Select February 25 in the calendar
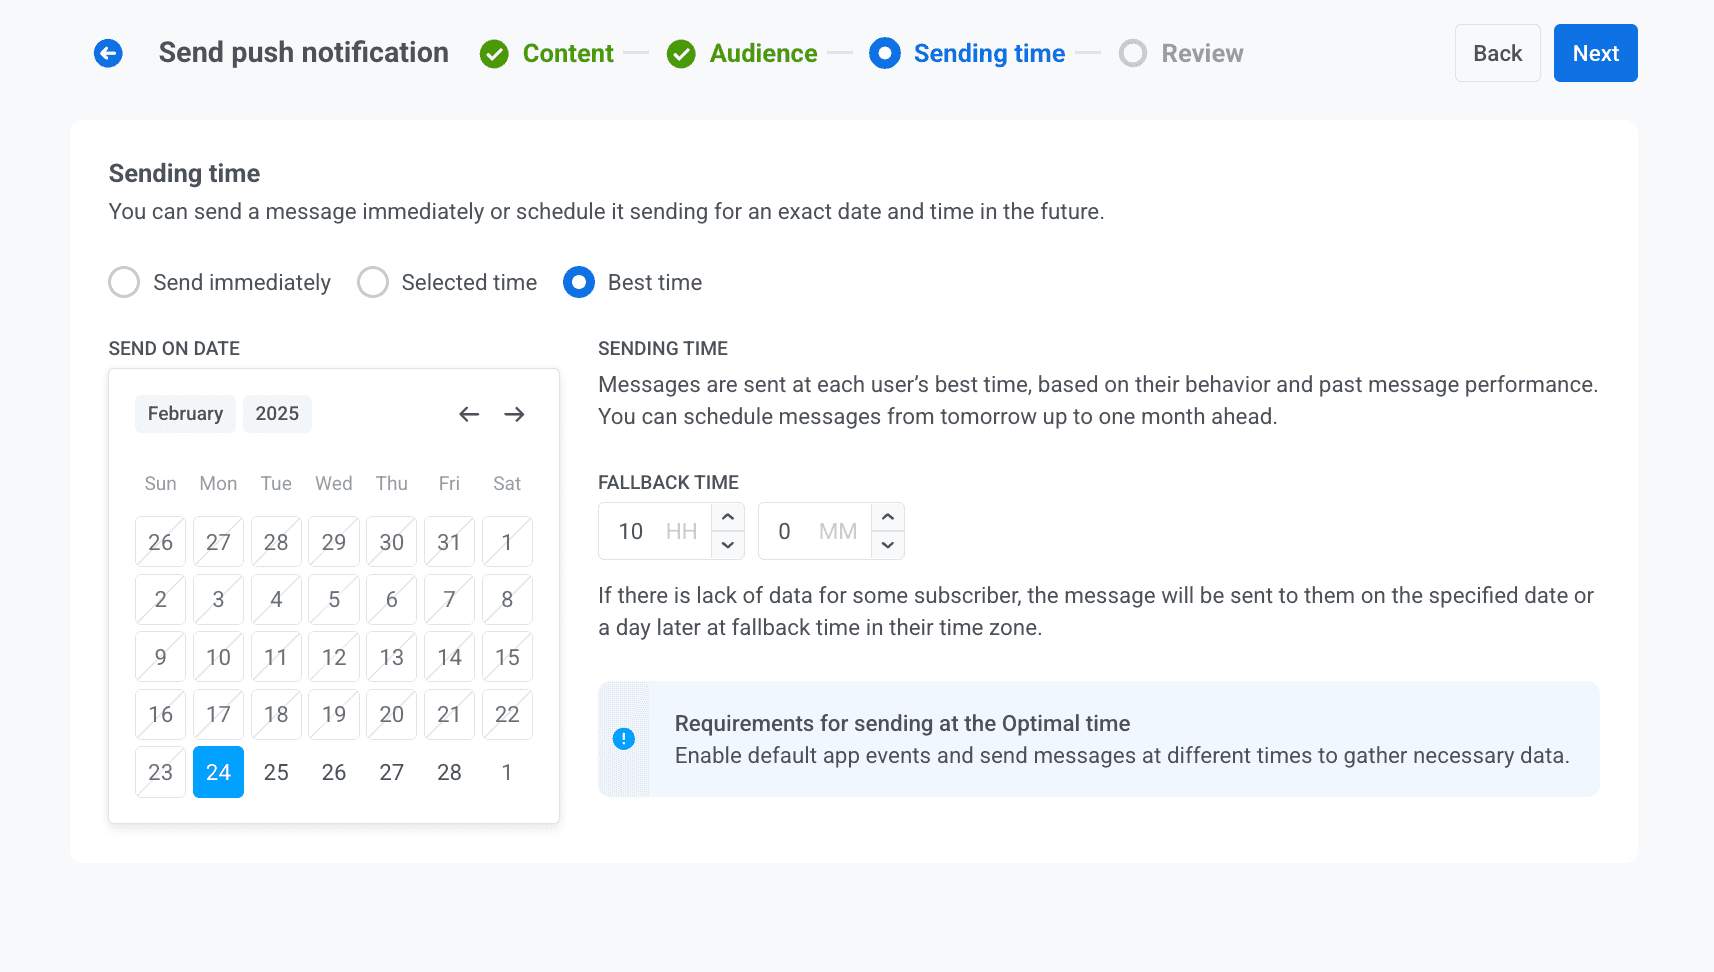The image size is (1714, 972). 276,771
